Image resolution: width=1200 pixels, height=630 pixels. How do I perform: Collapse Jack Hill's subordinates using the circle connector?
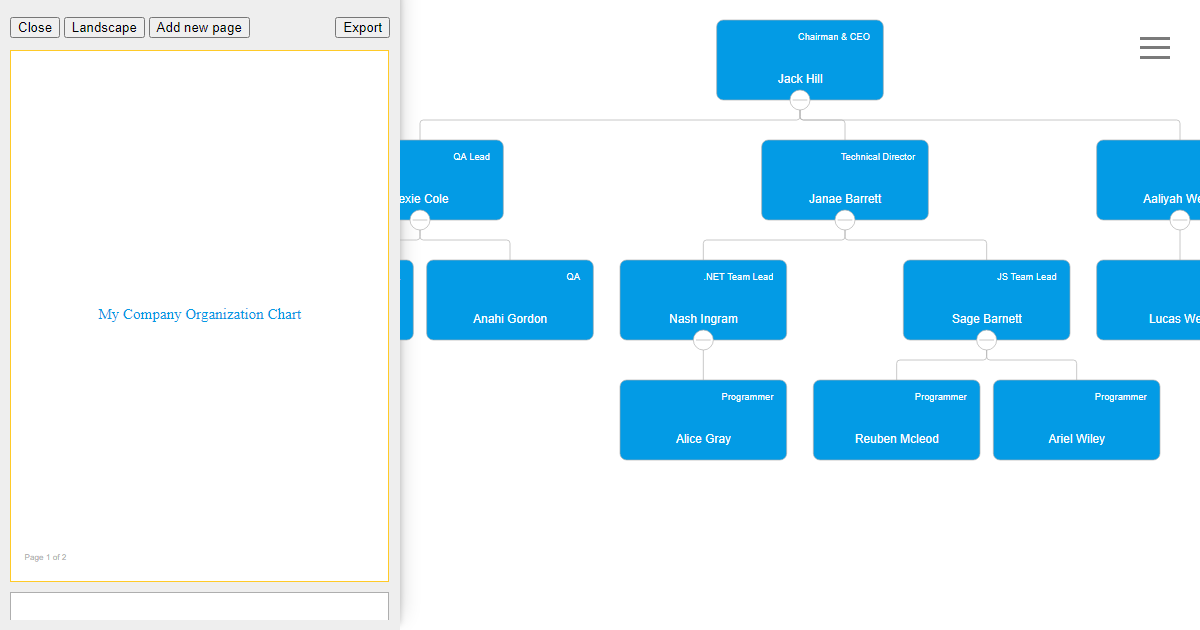tap(800, 99)
